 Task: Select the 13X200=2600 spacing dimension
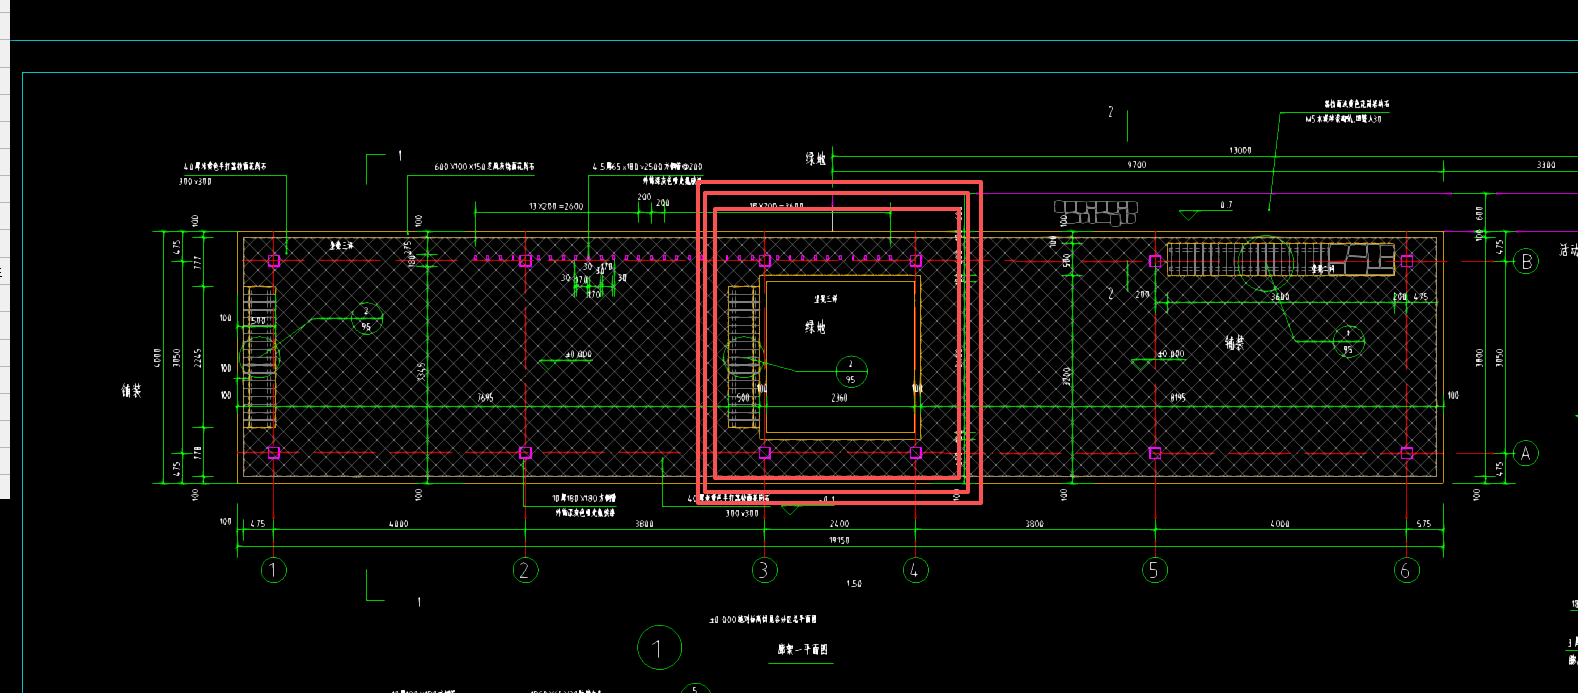[556, 206]
